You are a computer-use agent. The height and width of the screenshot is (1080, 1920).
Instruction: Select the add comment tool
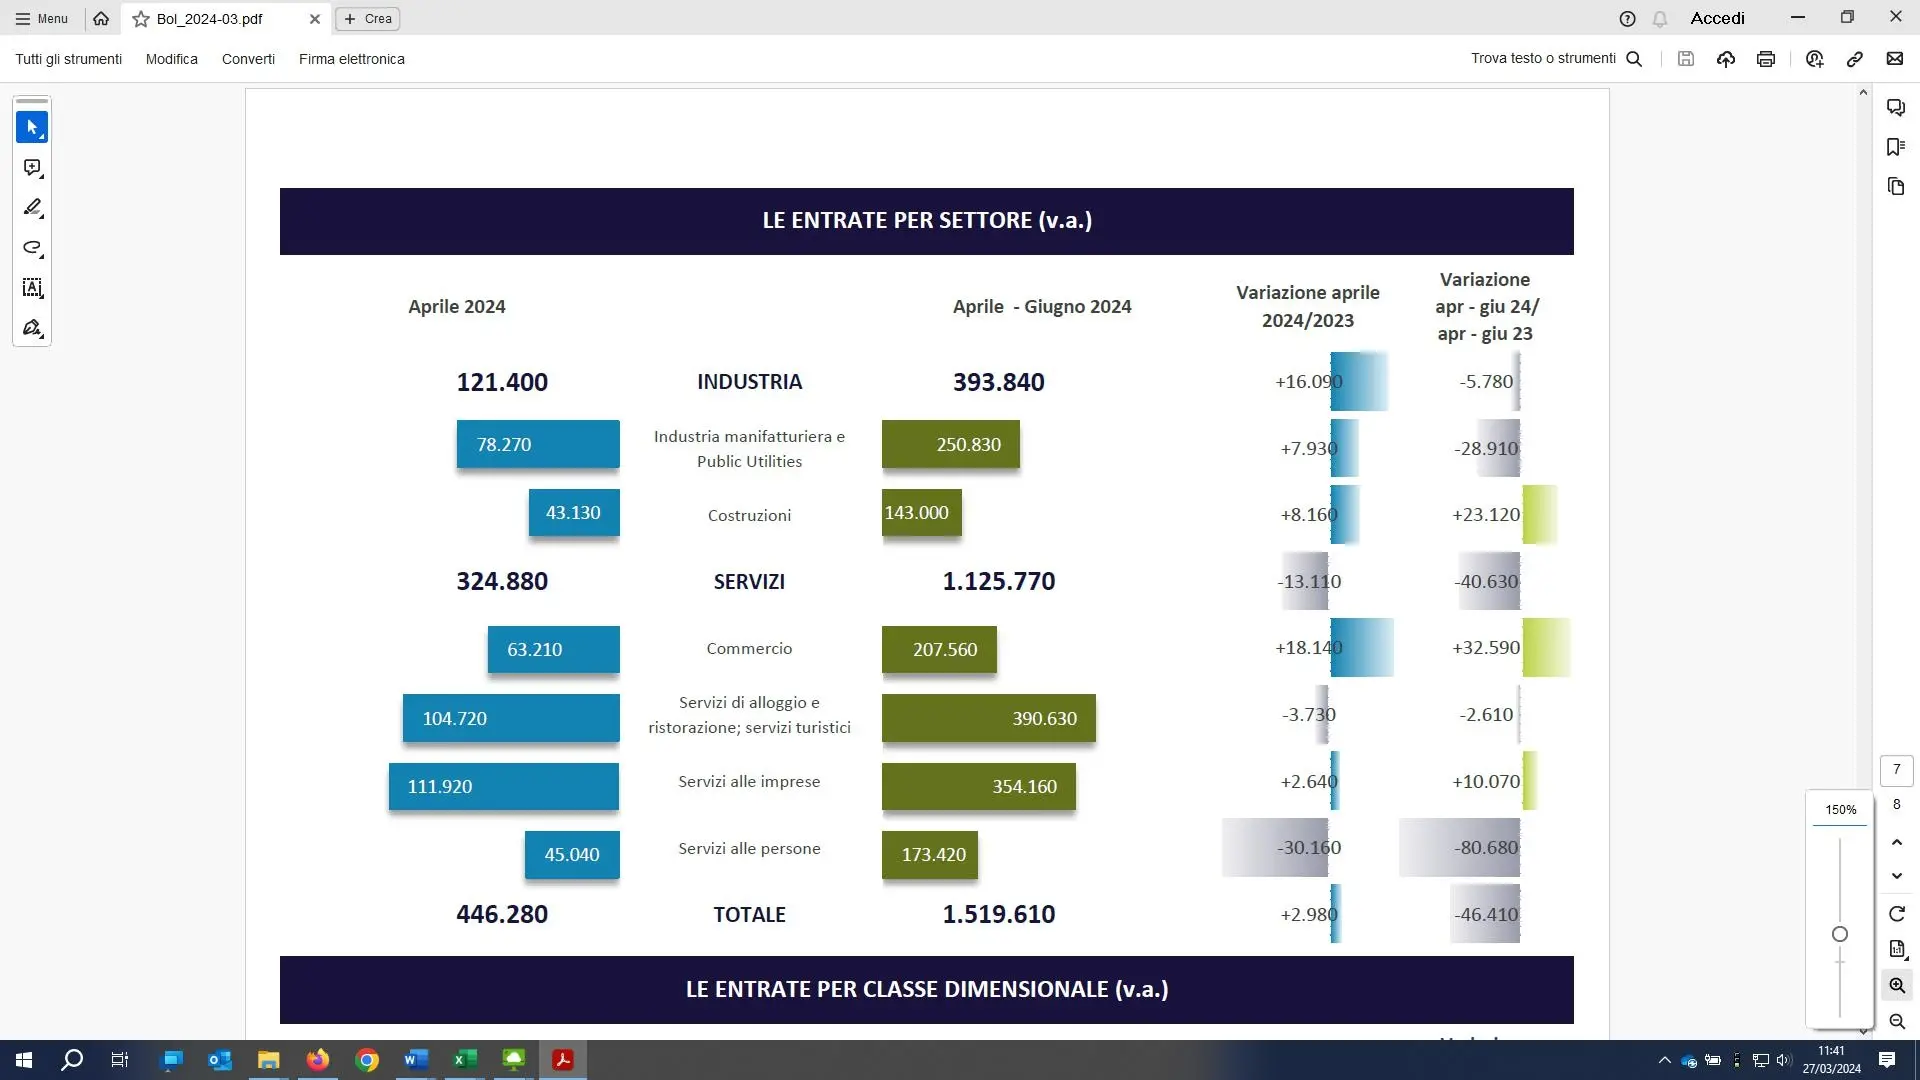pos(32,168)
